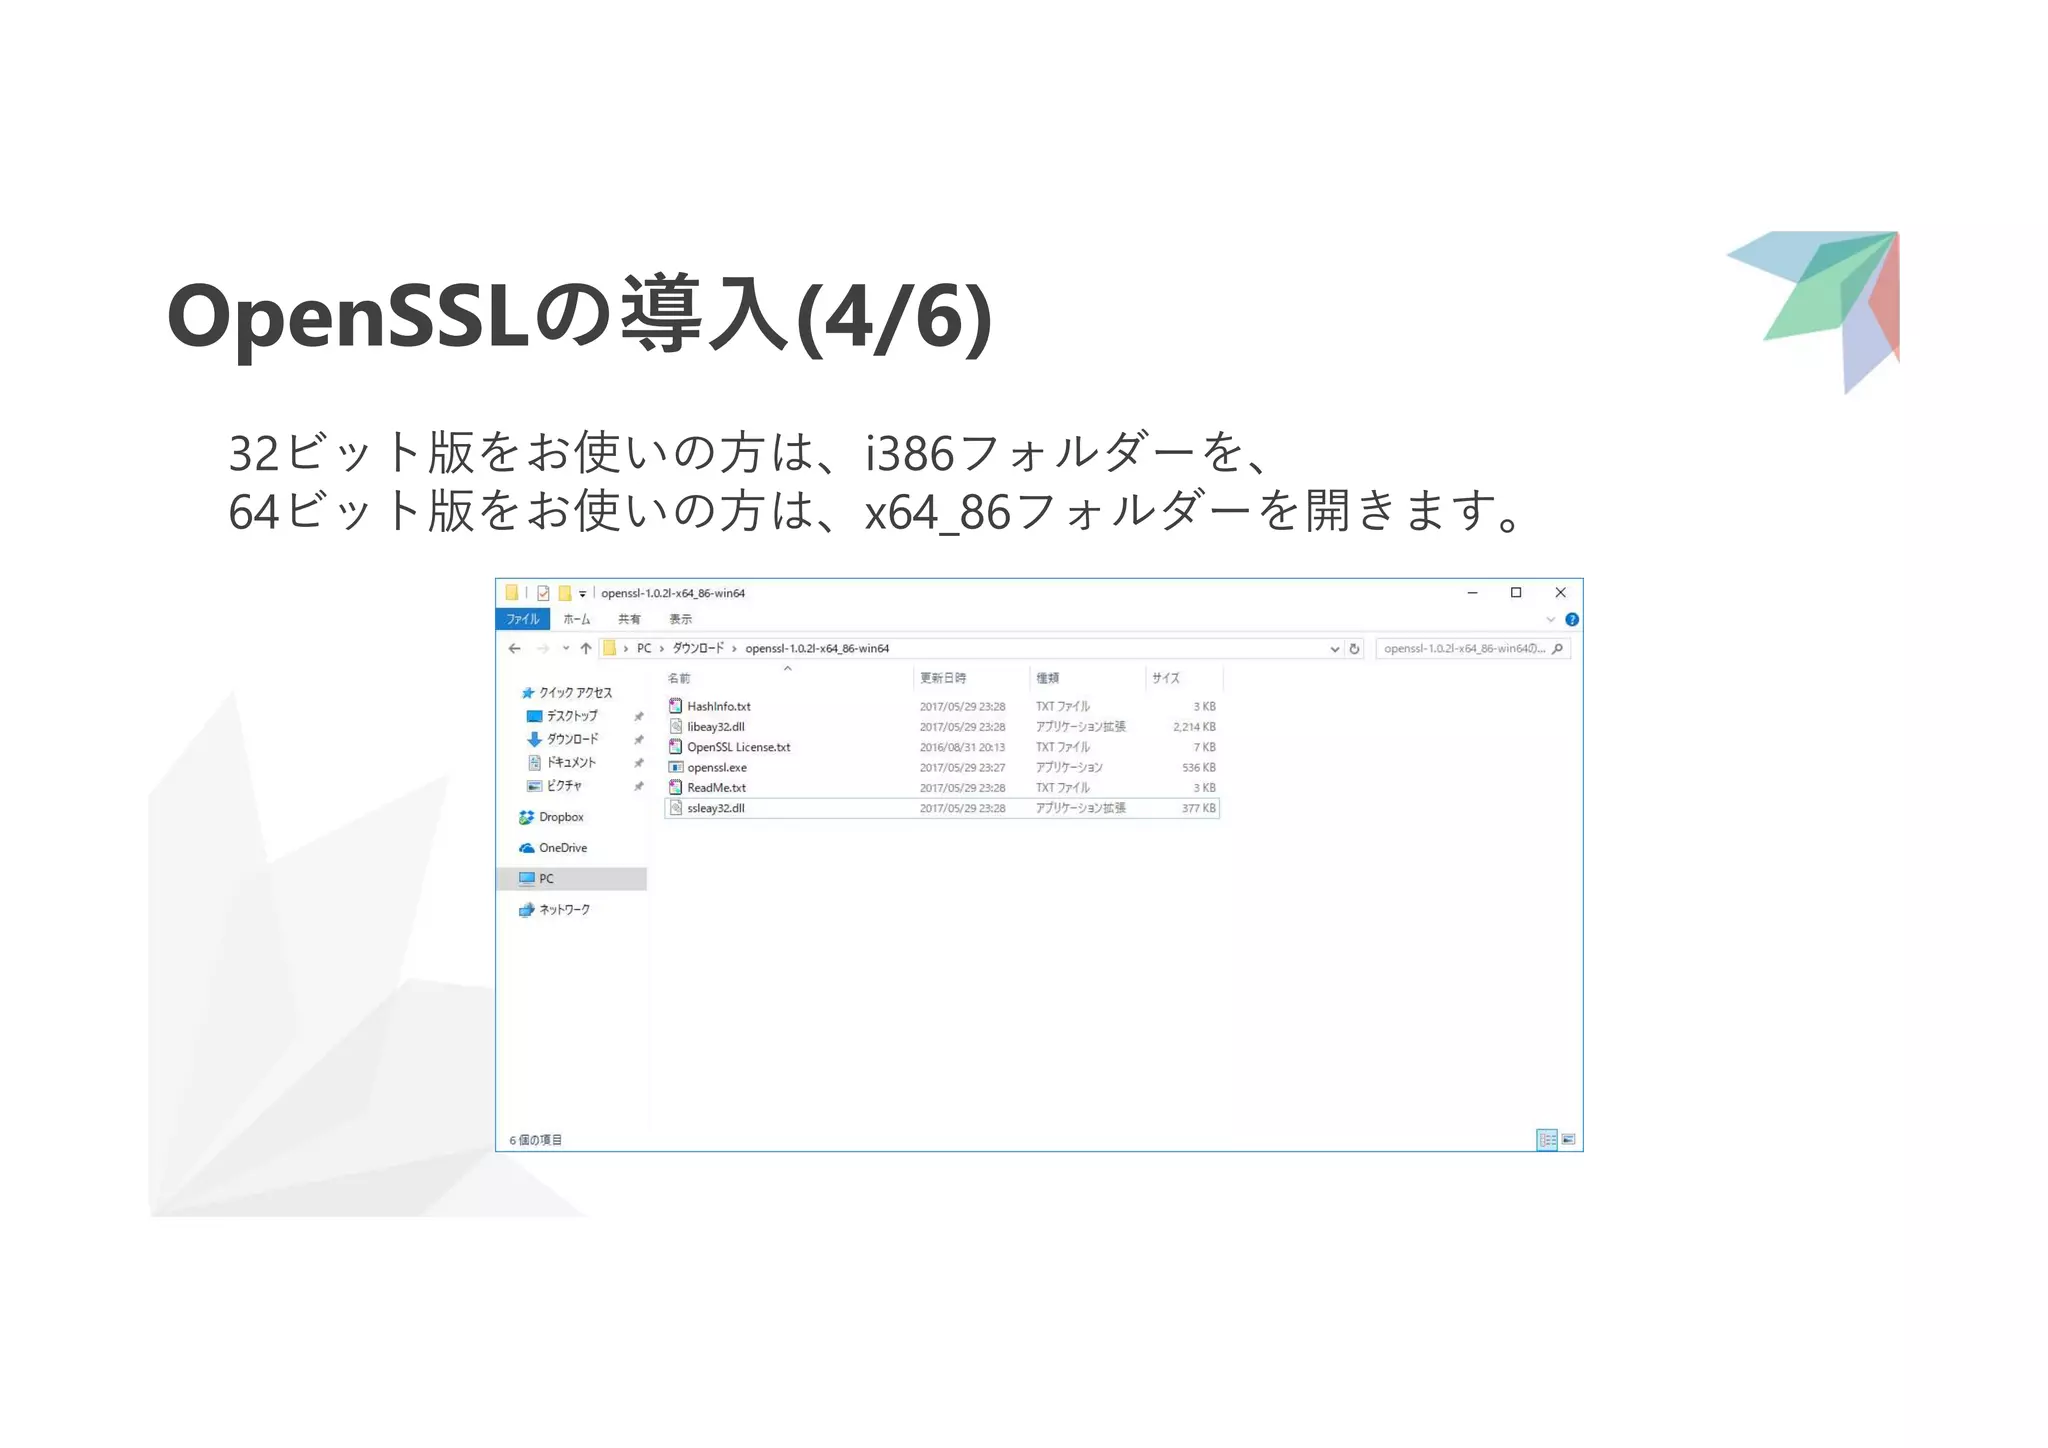
Task: Minimize the Explorer window
Action: coord(1472,593)
